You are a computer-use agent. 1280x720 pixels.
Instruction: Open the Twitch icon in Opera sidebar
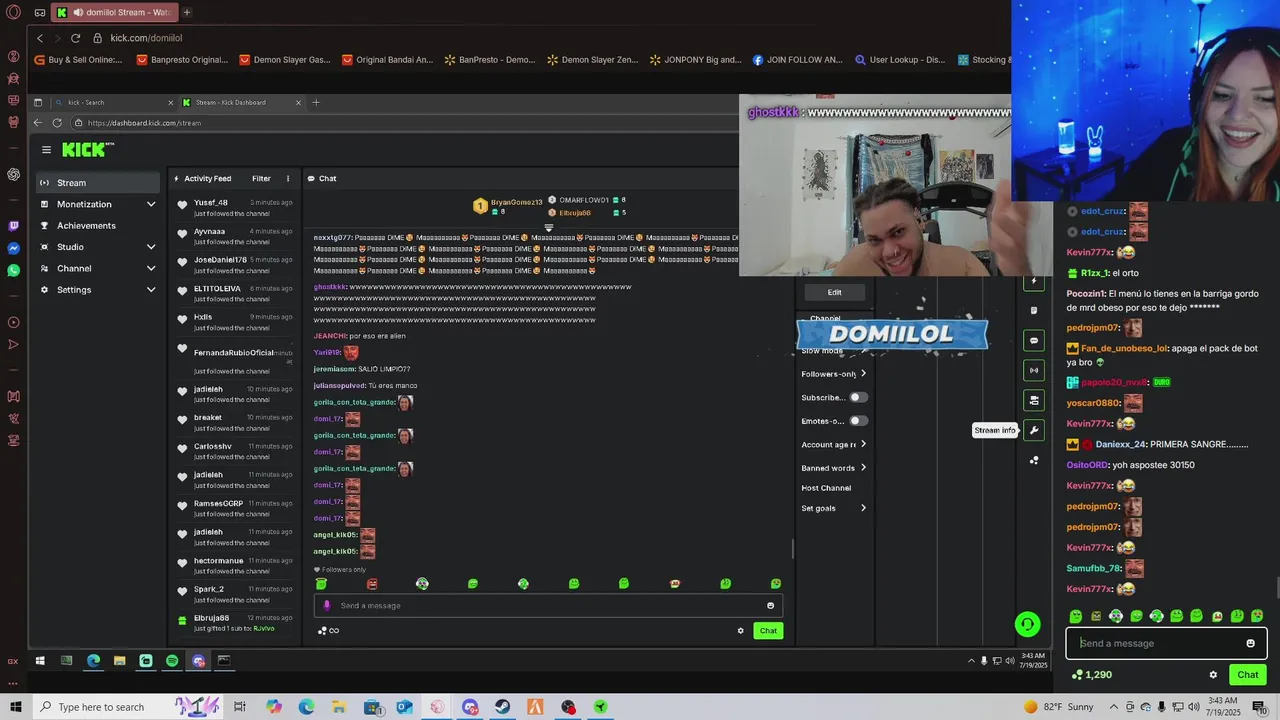tap(13, 226)
